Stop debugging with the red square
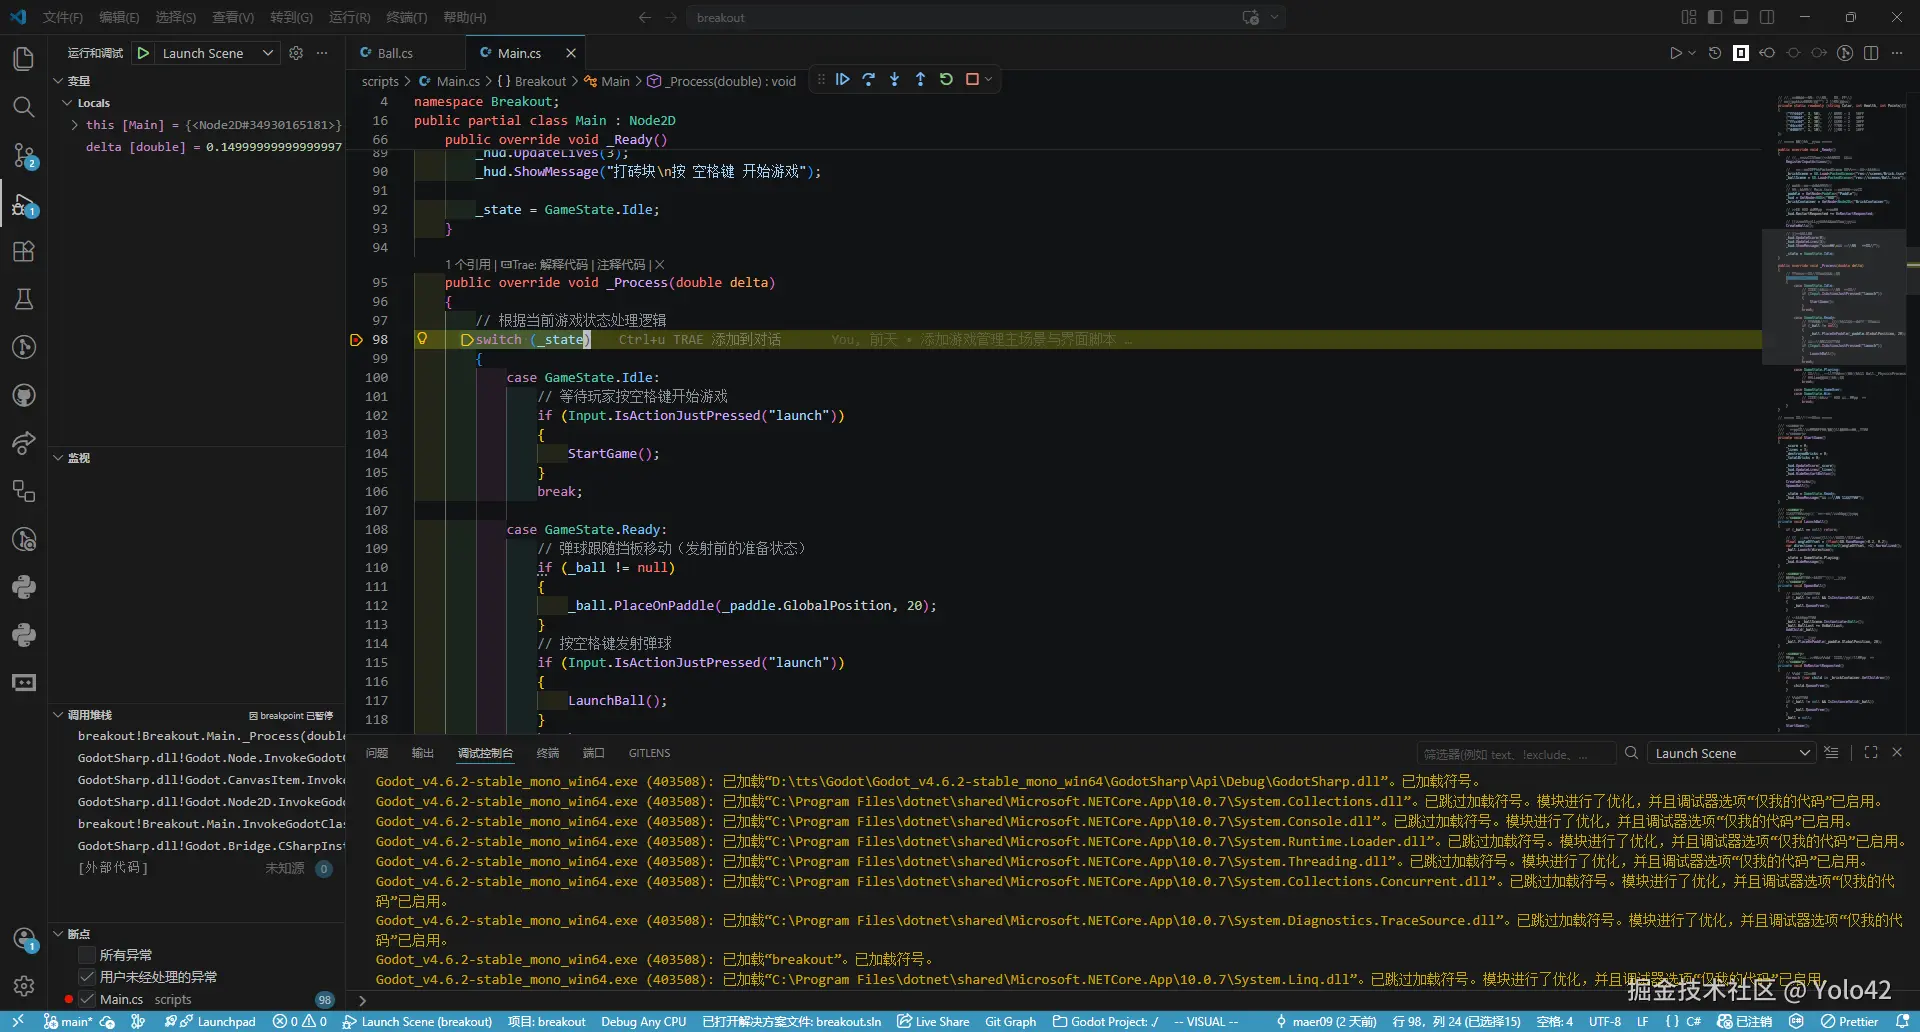1920x1032 pixels. click(x=972, y=80)
